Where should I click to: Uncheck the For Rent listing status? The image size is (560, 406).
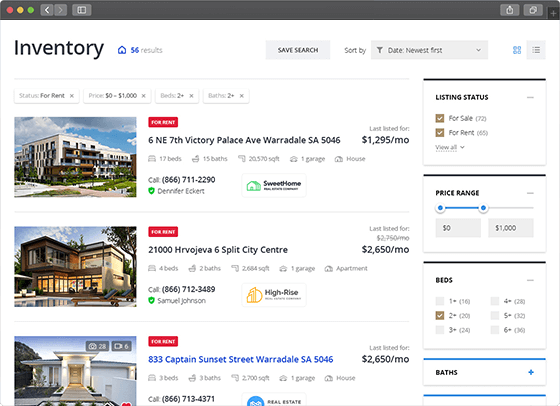[440, 133]
